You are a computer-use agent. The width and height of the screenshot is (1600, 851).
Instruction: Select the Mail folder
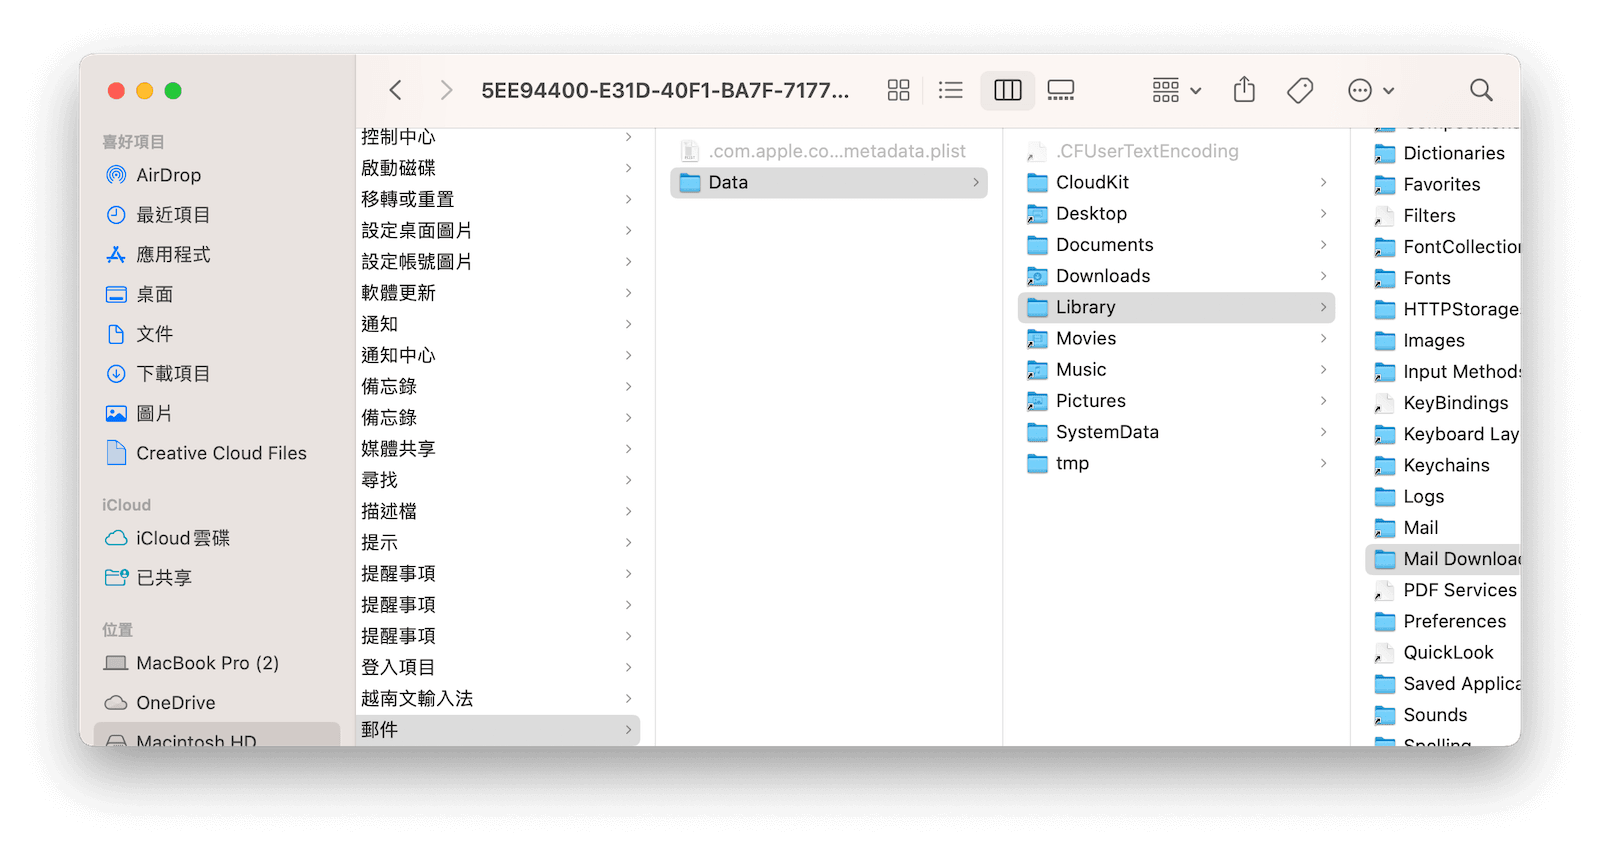(x=1443, y=527)
